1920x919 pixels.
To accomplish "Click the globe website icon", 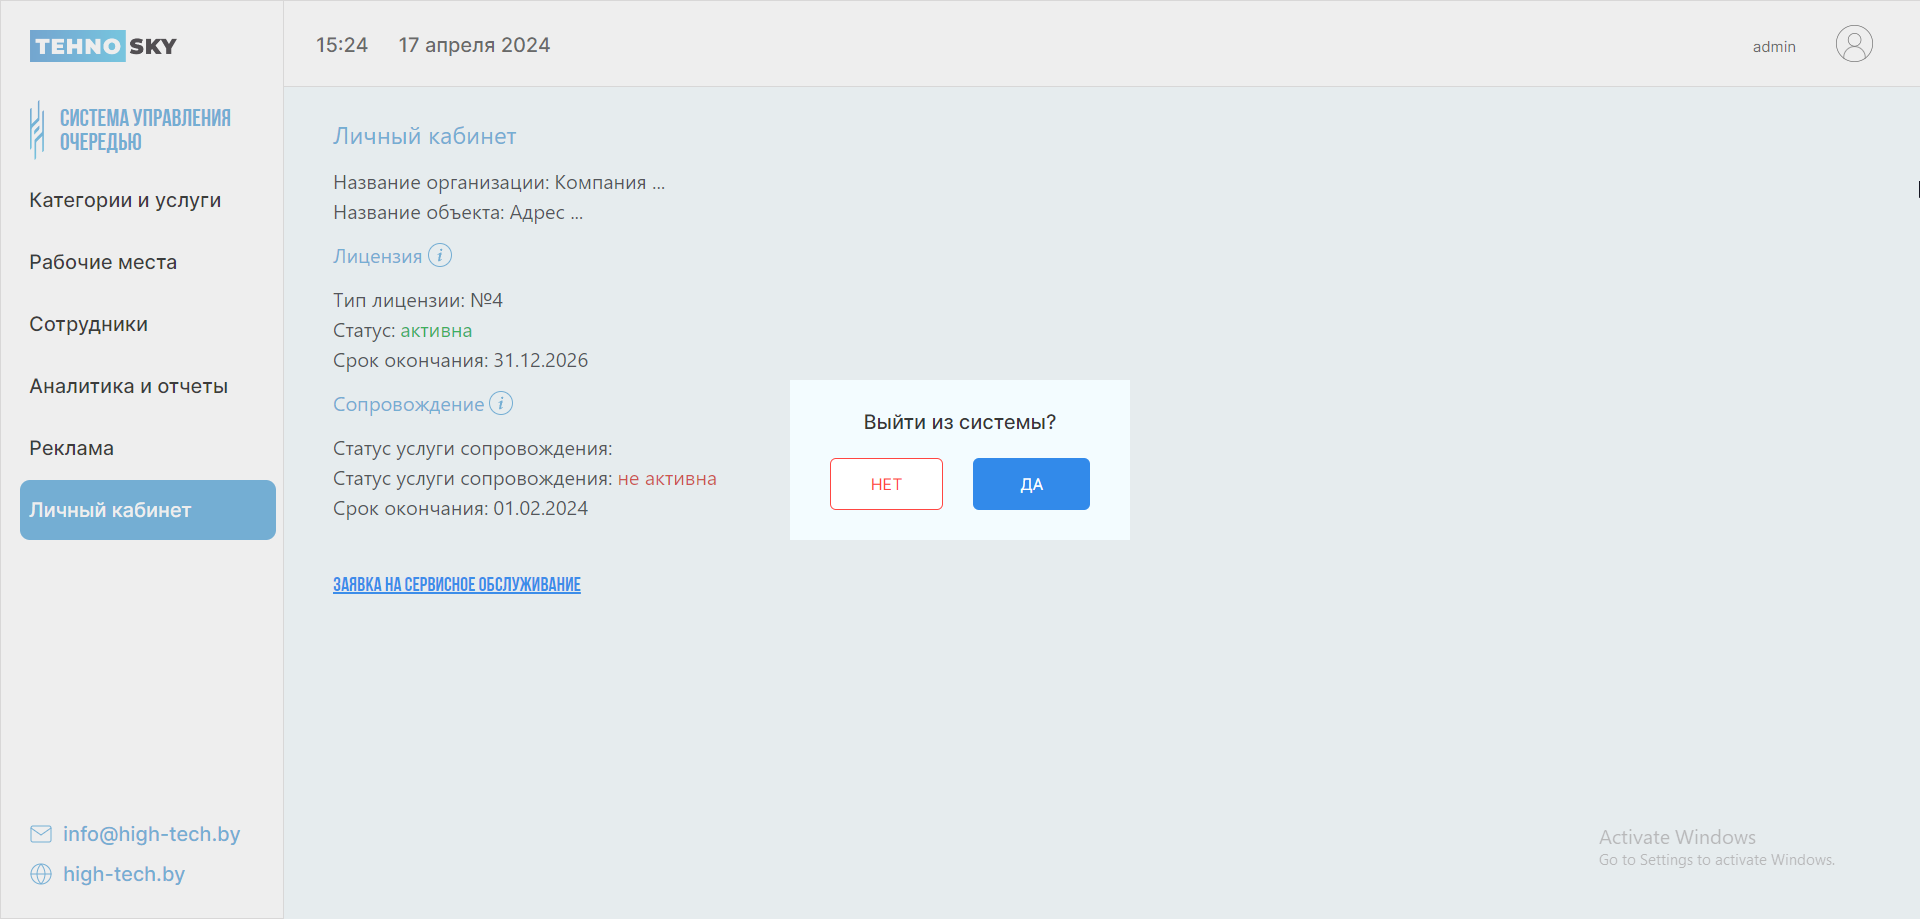I will [x=41, y=874].
